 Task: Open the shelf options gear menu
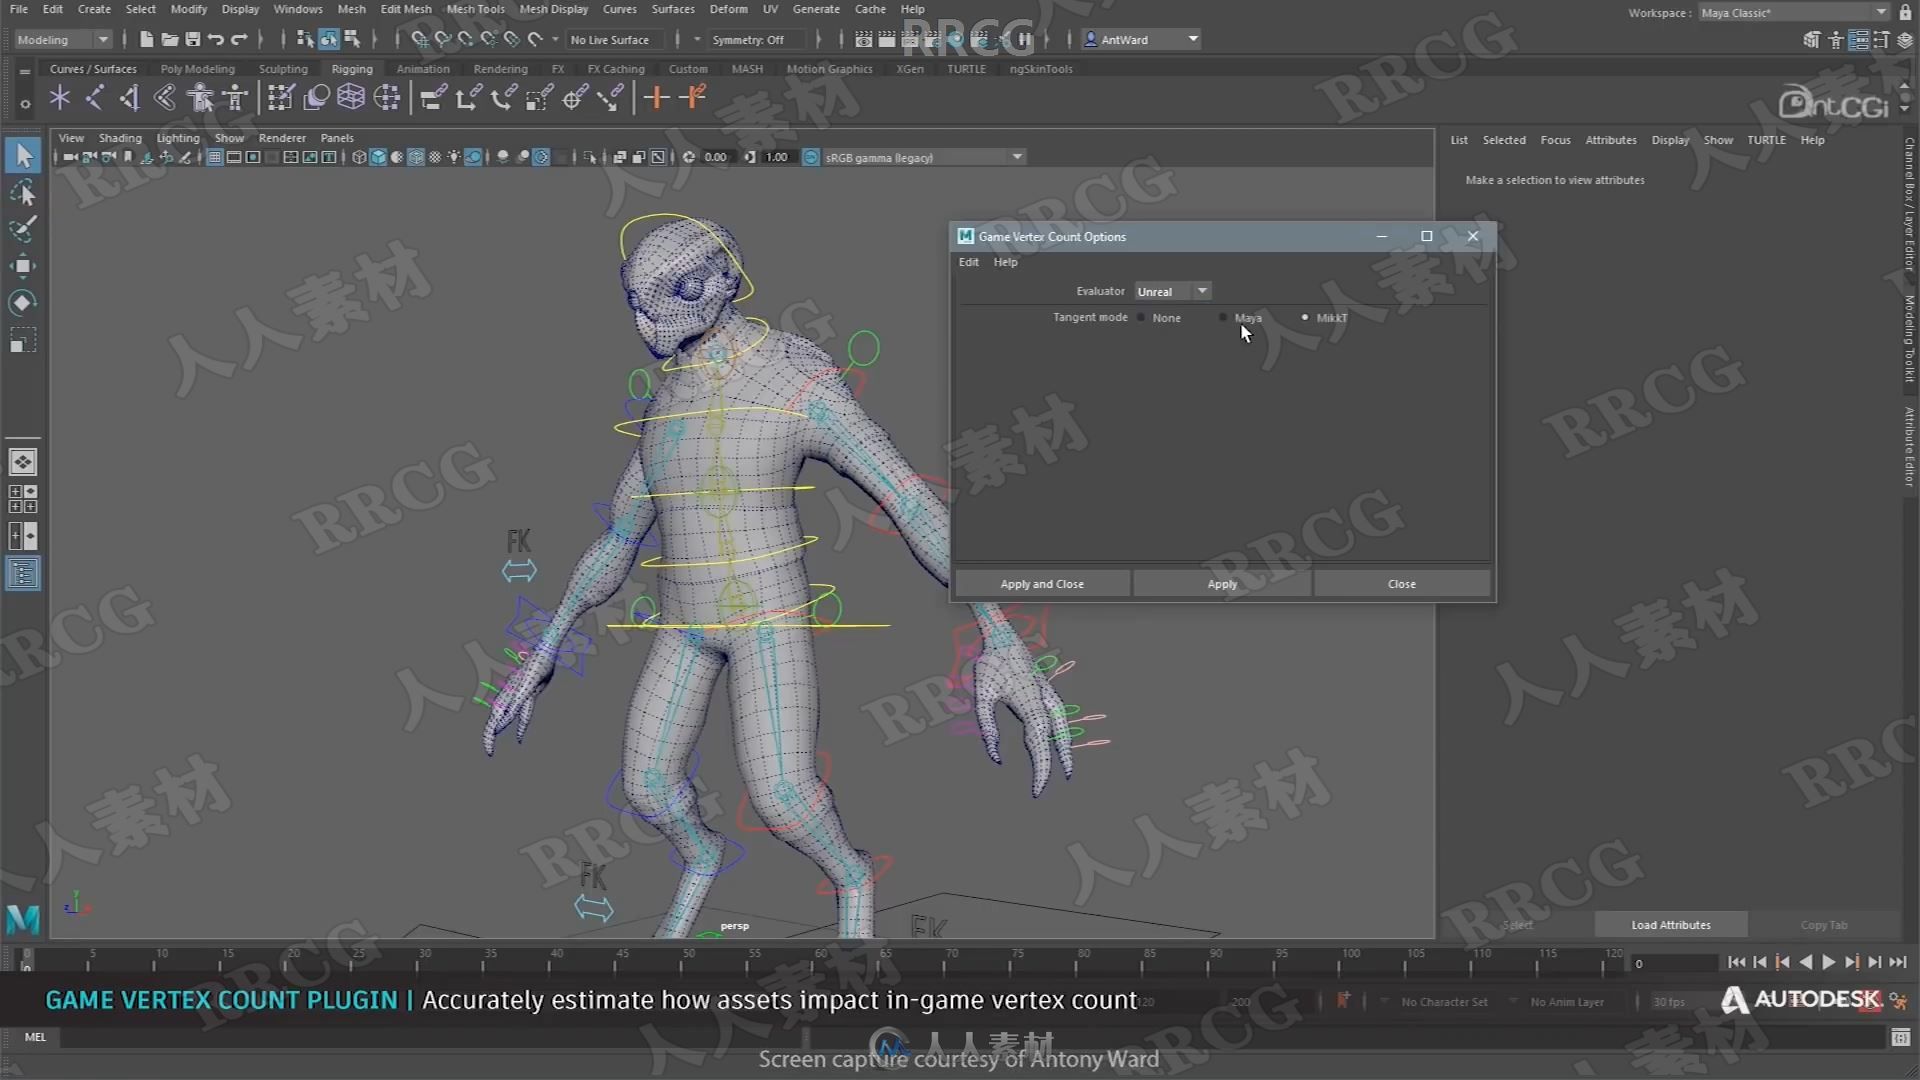pyautogui.click(x=25, y=103)
